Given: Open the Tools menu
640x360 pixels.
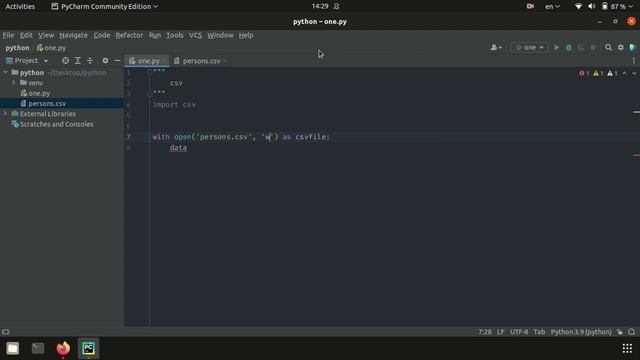Looking at the screenshot, I should (175, 35).
